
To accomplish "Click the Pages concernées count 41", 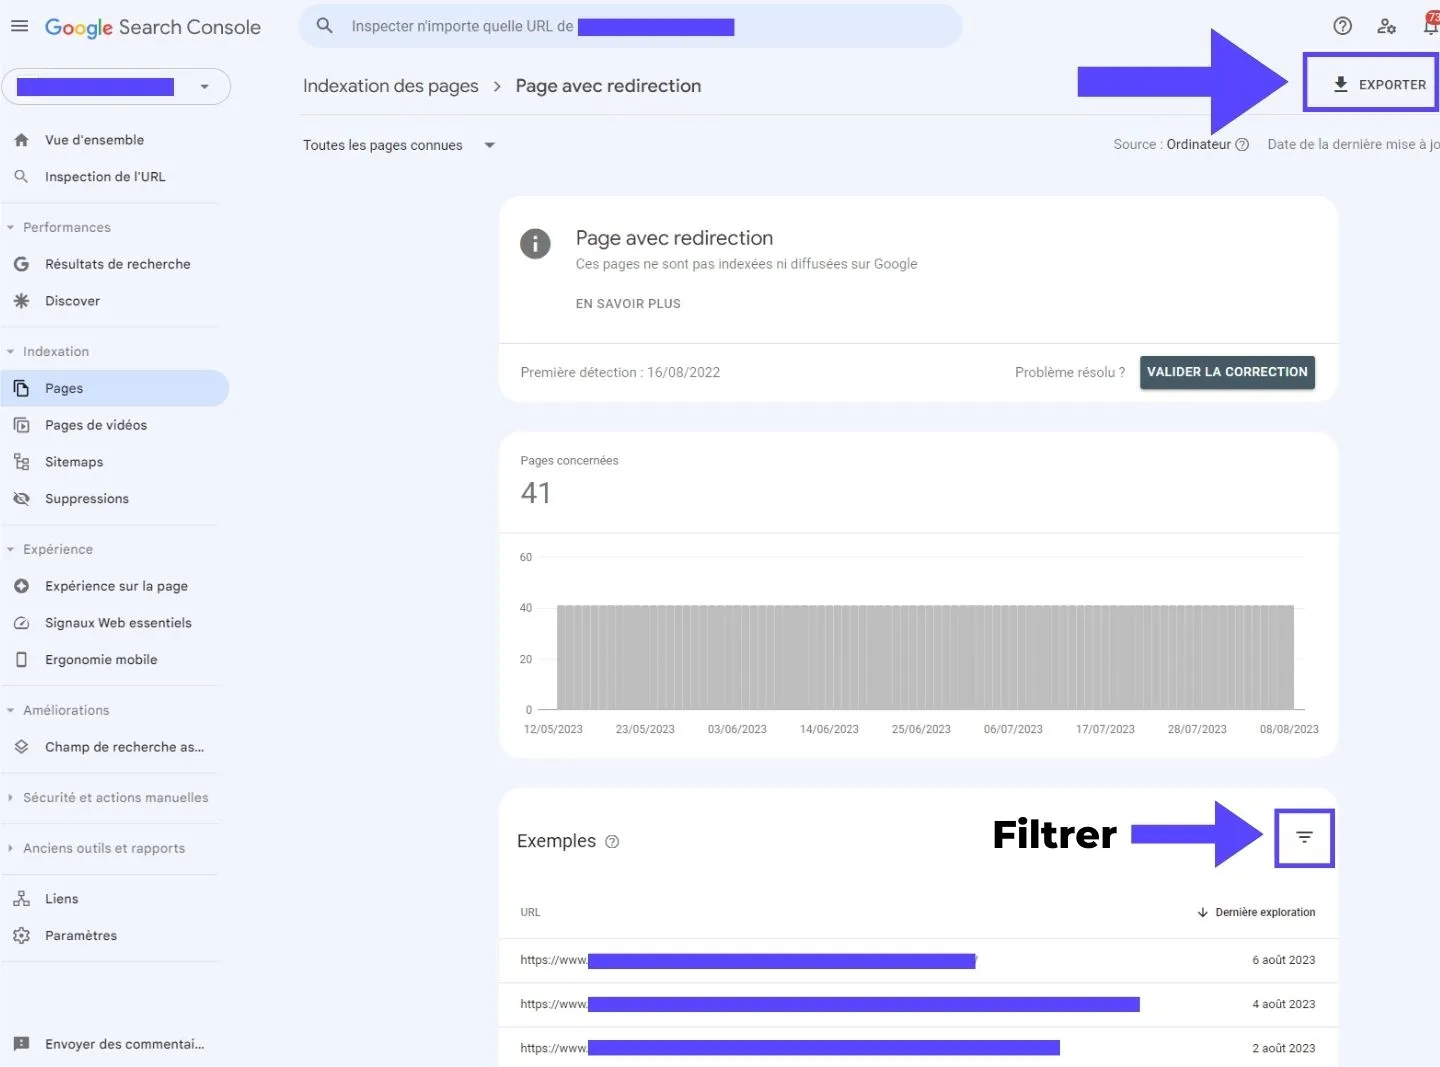I will point(536,493).
